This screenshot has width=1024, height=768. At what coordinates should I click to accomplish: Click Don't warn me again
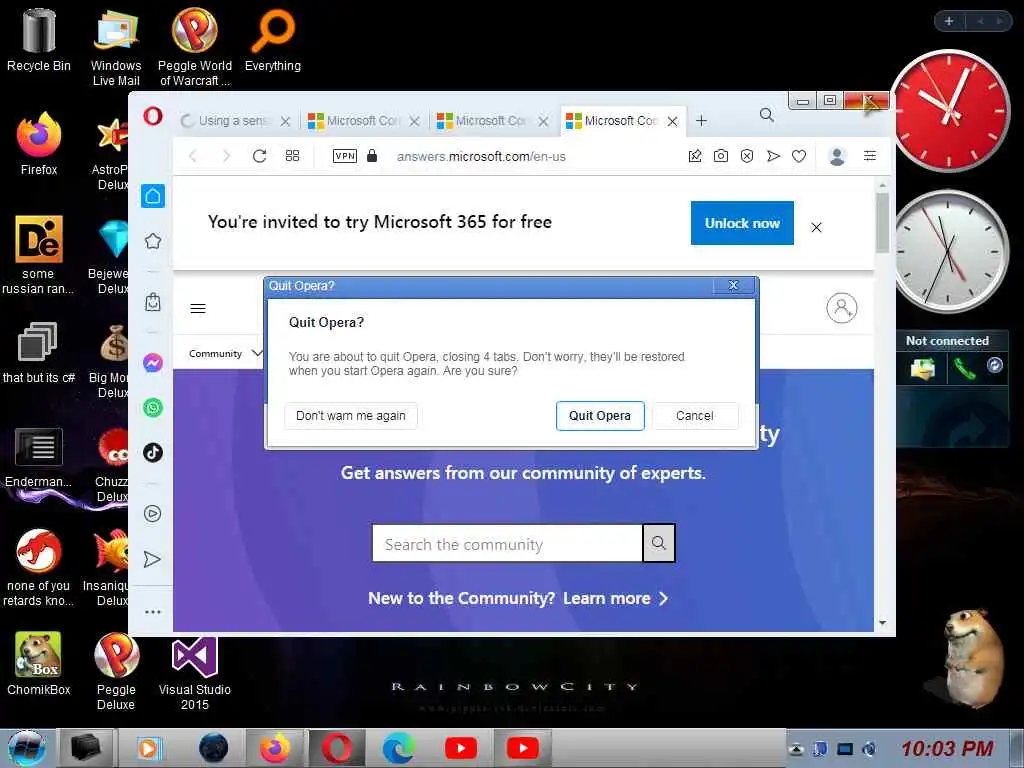pos(351,416)
